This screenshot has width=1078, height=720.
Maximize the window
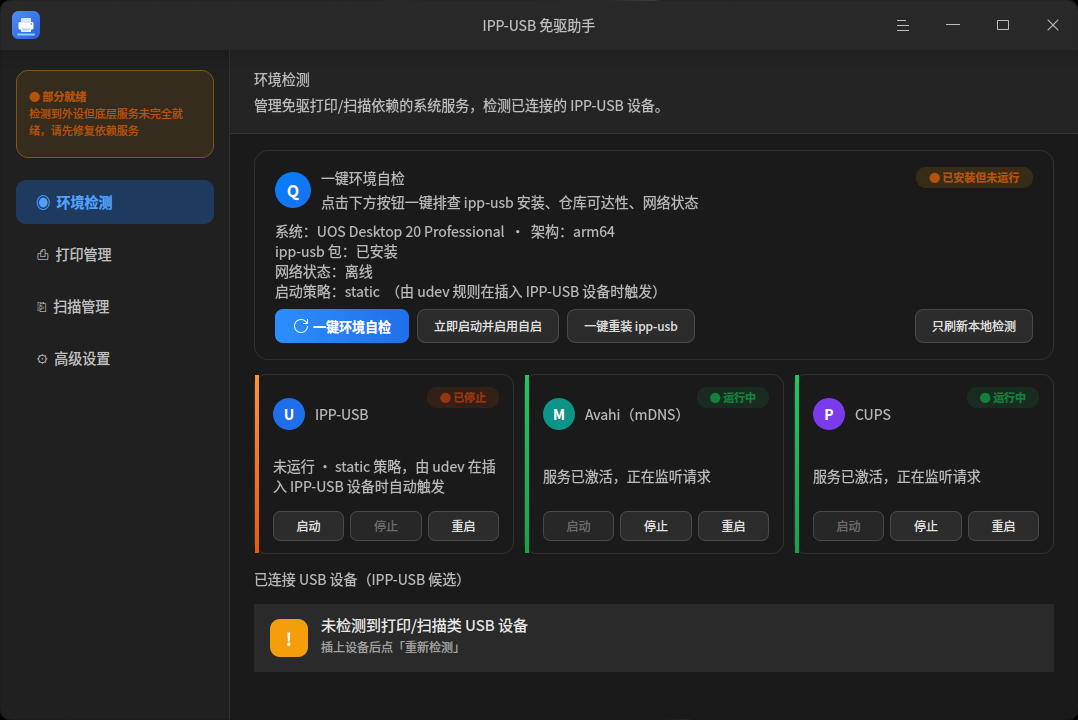pos(1003,25)
